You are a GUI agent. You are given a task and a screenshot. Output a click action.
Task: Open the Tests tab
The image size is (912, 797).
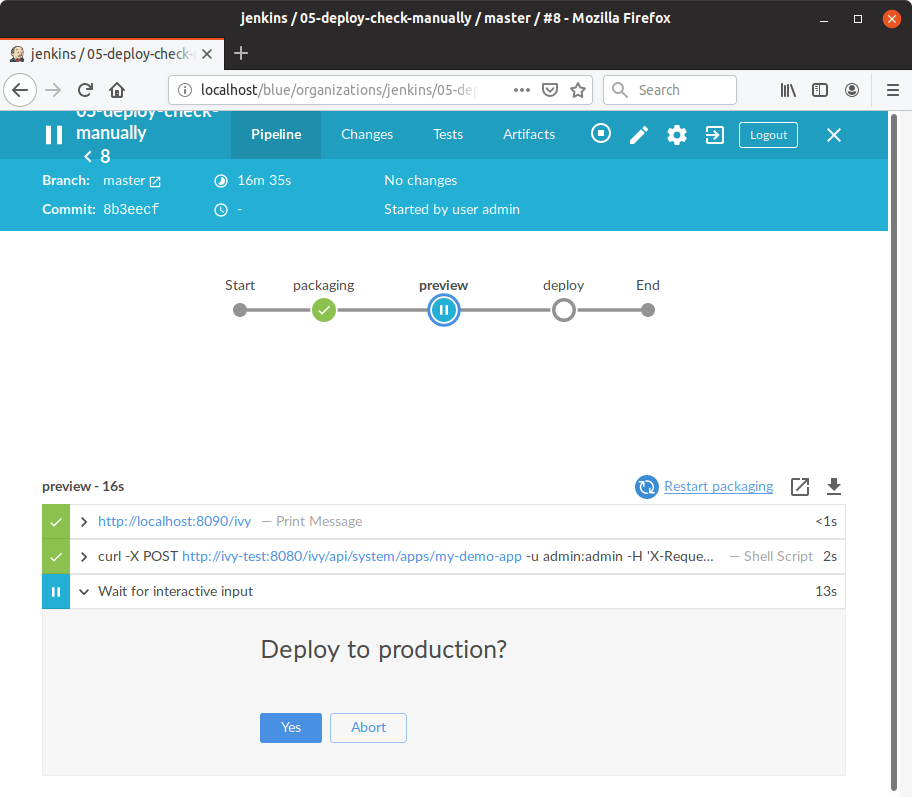[448, 134]
